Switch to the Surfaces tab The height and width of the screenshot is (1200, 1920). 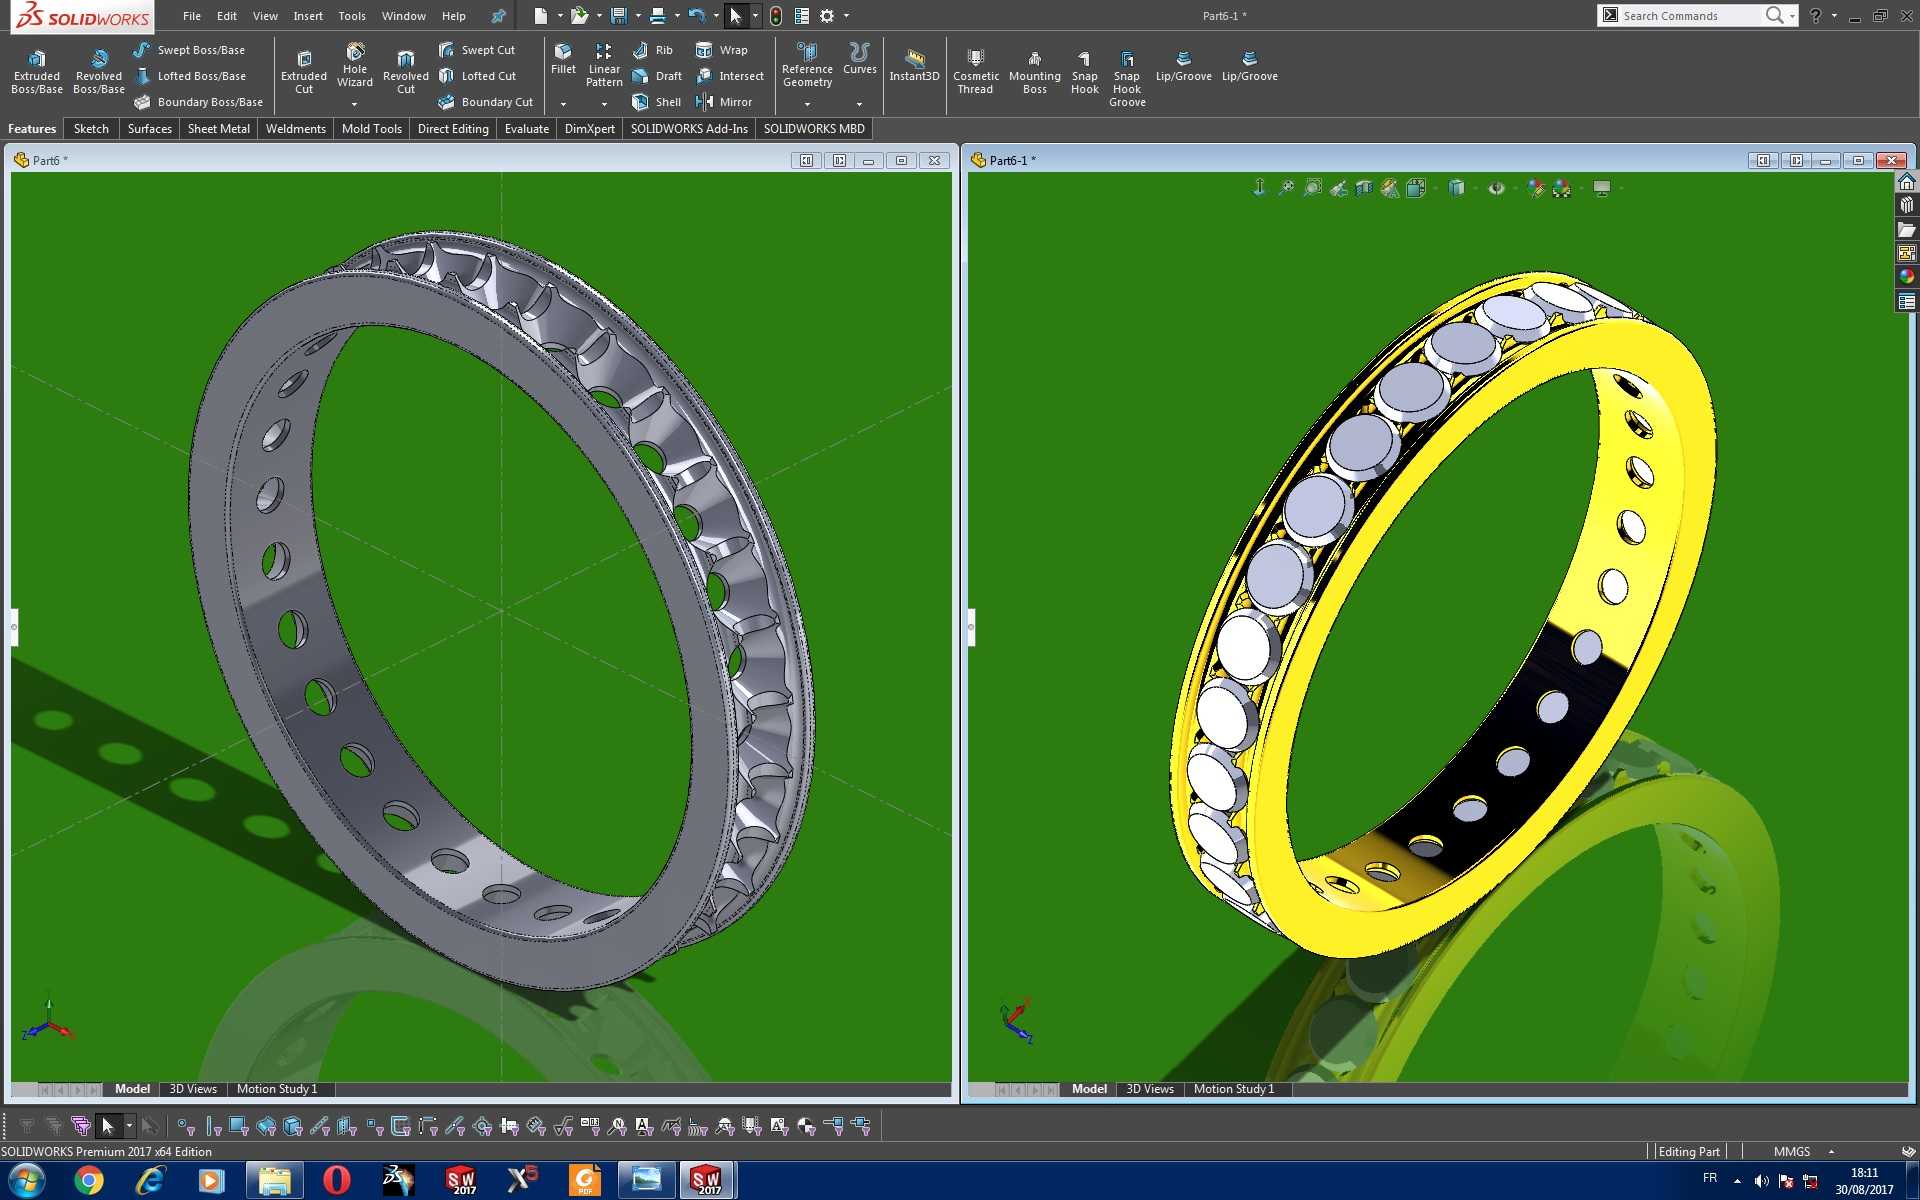pos(150,129)
